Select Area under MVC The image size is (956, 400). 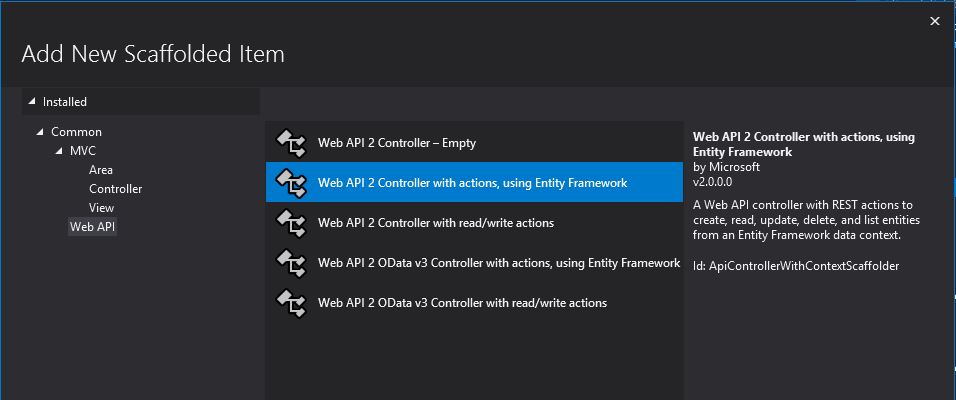tap(101, 170)
